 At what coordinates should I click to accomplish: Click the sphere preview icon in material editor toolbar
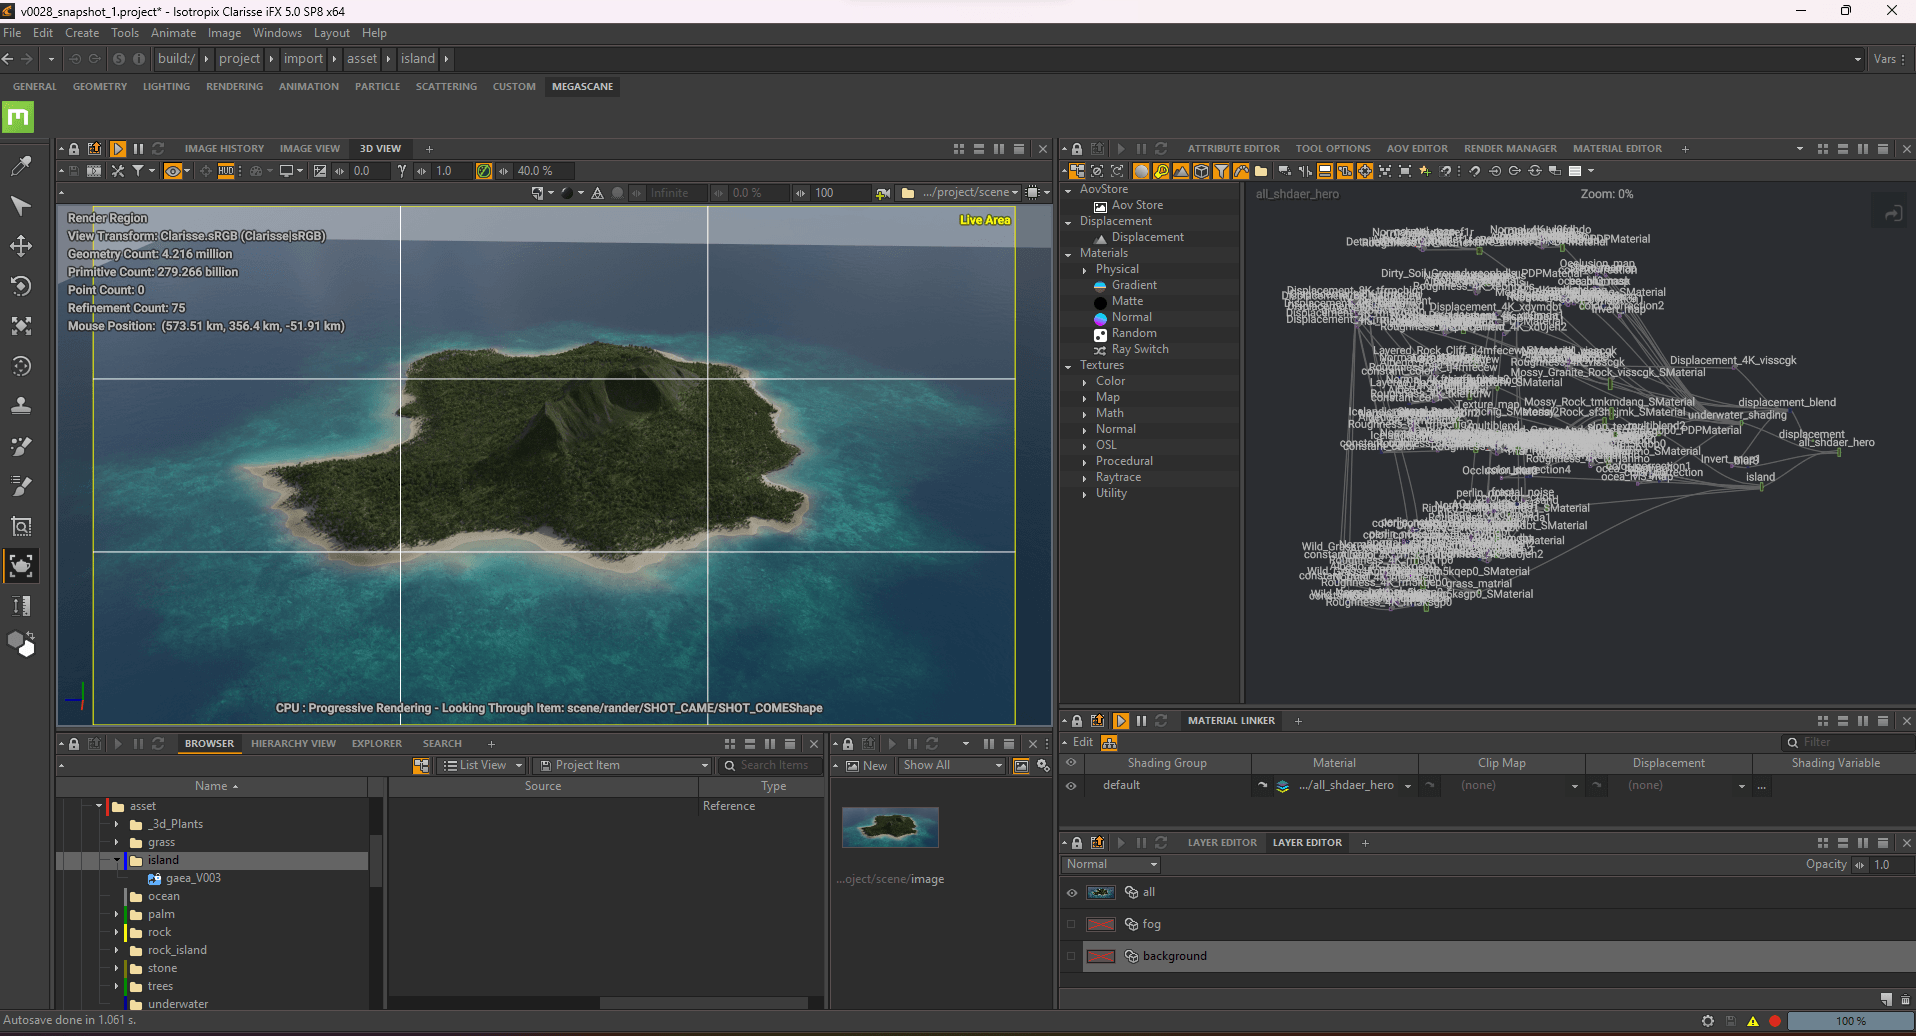(x=1141, y=171)
